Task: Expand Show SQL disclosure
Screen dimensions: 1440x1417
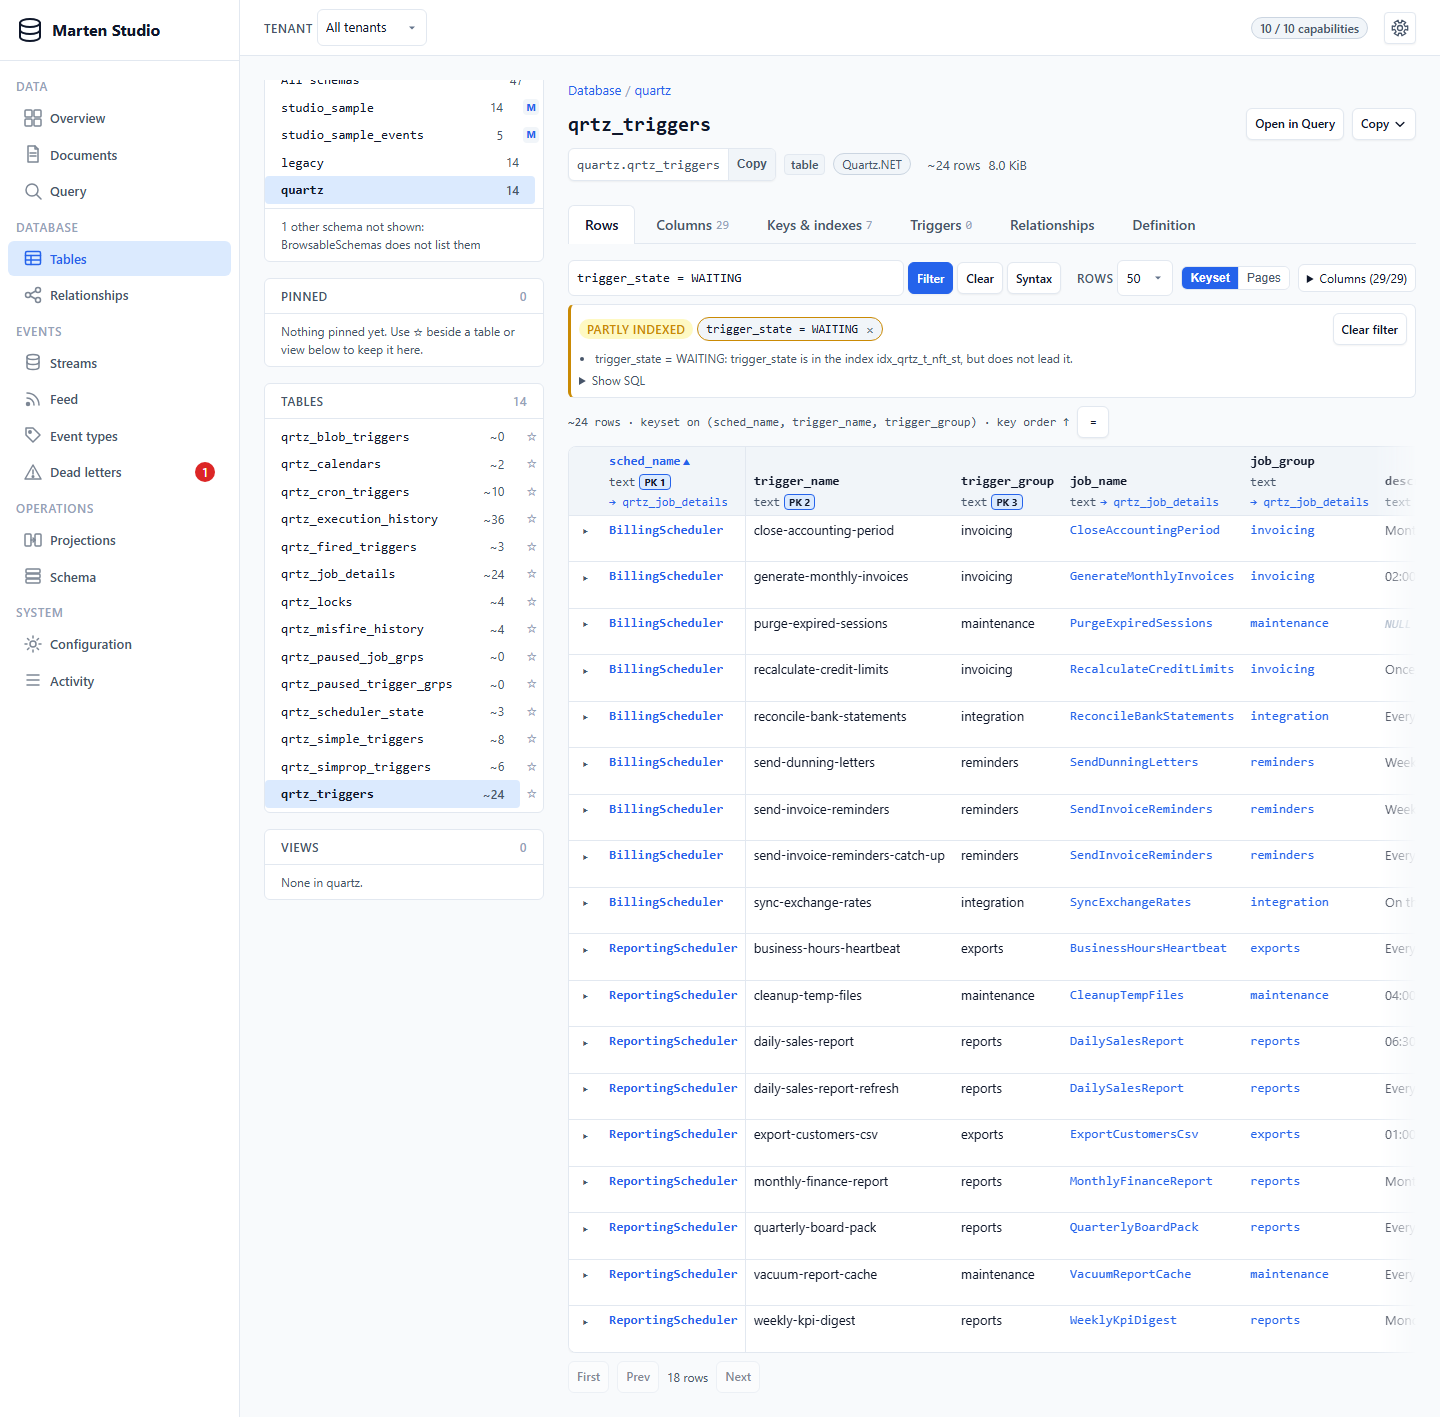Action: (612, 381)
